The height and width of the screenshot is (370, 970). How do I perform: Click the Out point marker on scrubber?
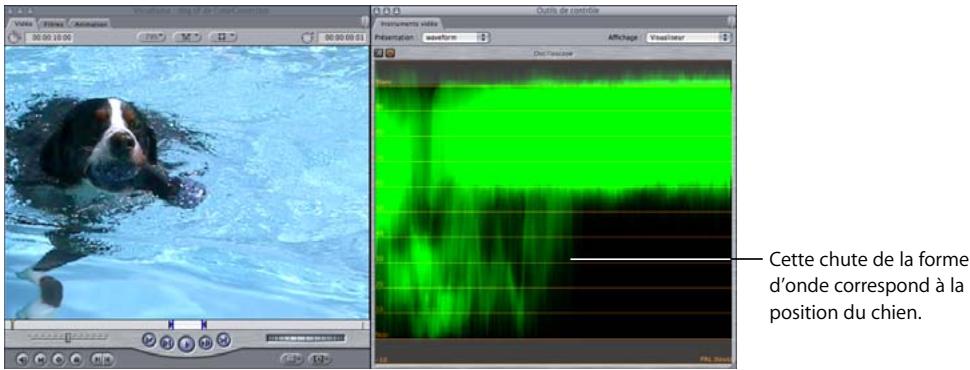[204, 324]
